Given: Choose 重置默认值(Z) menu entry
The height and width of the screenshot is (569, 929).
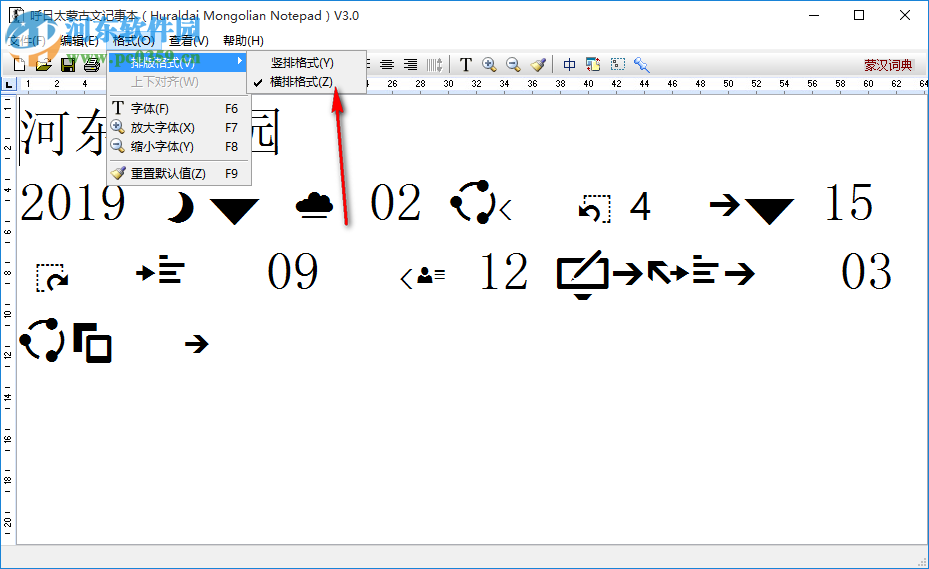Looking at the screenshot, I should (168, 173).
